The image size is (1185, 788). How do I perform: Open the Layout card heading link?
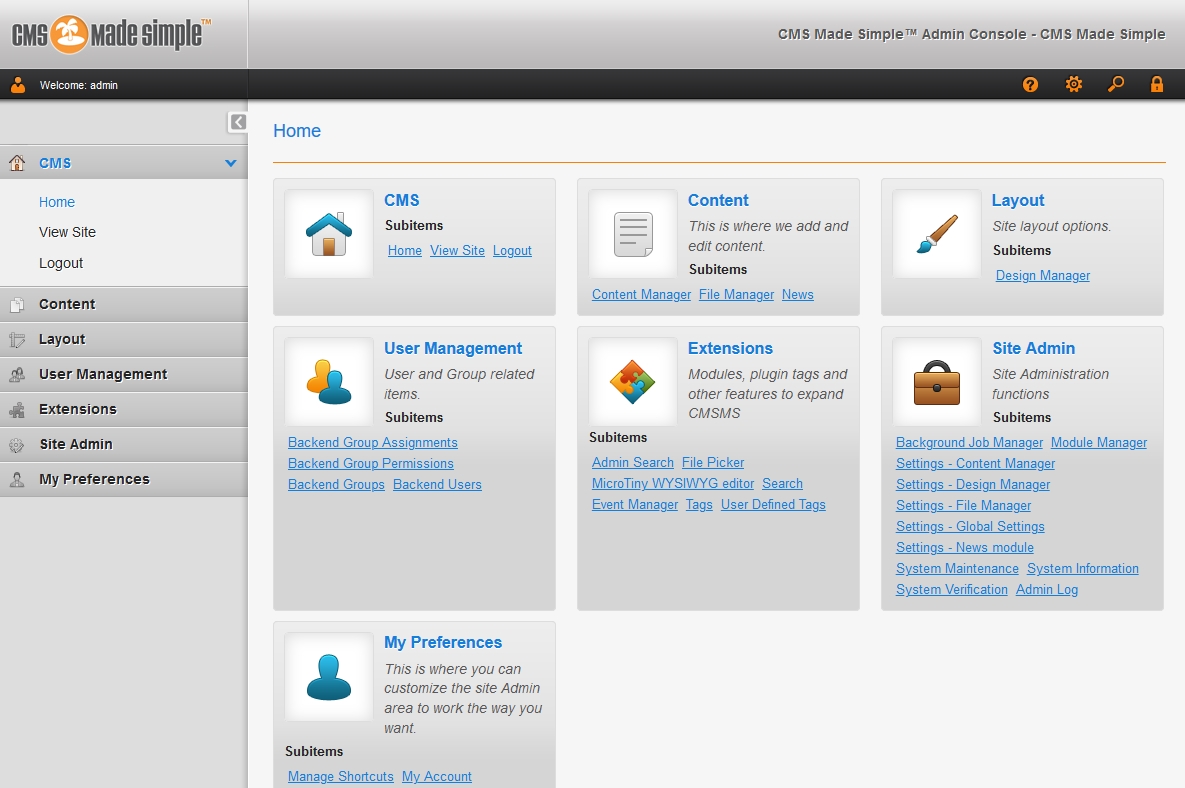click(x=1018, y=200)
